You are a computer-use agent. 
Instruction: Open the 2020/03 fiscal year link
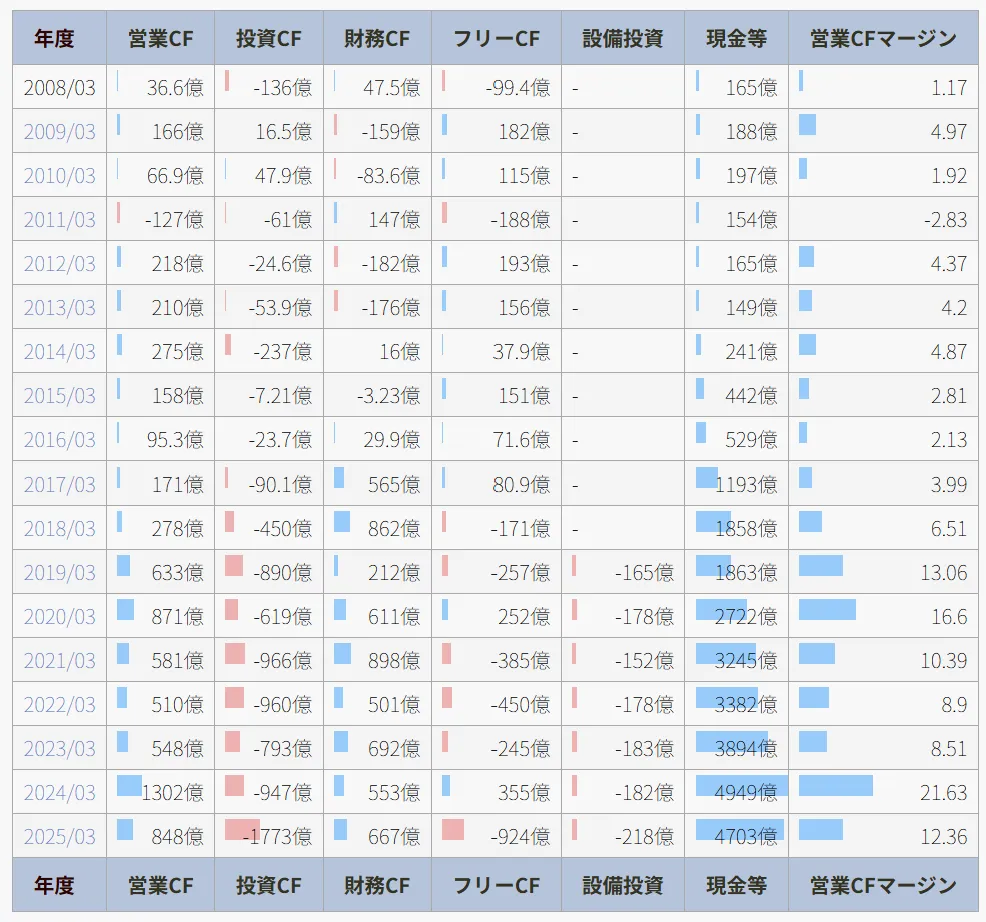pyautogui.click(x=60, y=617)
